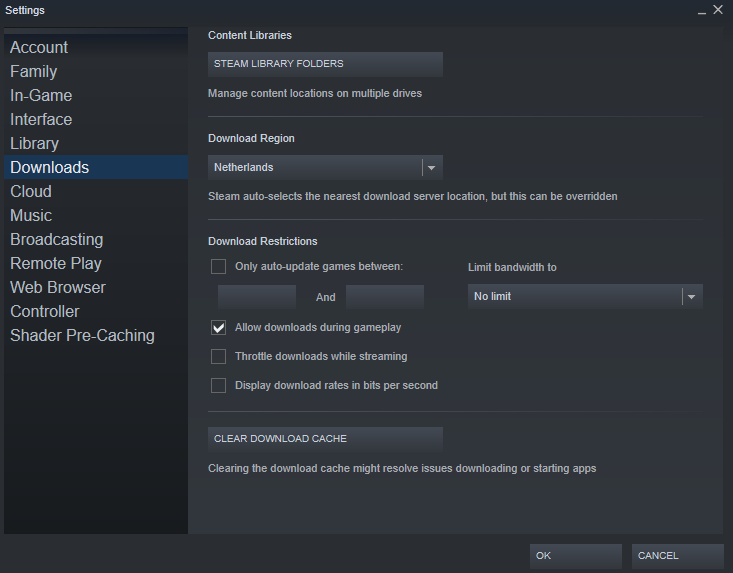The image size is (733, 573).
Task: Select the Downloads category
Action: (96, 167)
